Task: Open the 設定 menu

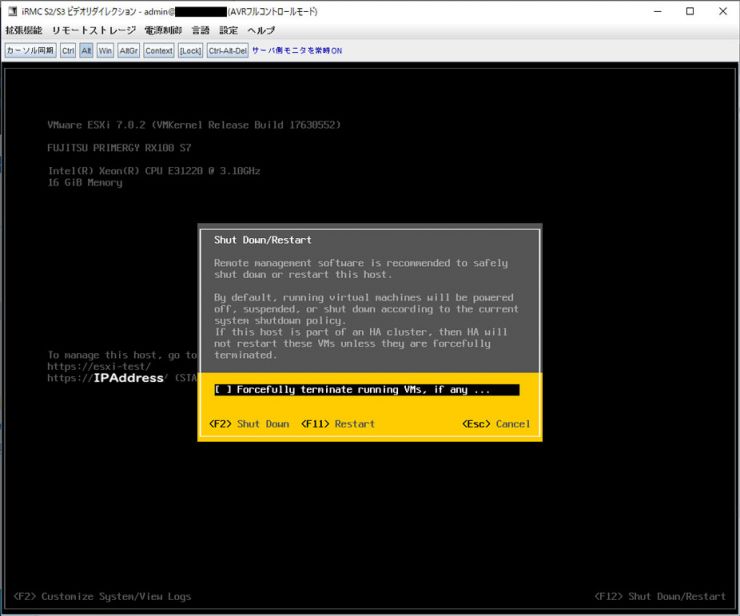Action: [x=228, y=31]
